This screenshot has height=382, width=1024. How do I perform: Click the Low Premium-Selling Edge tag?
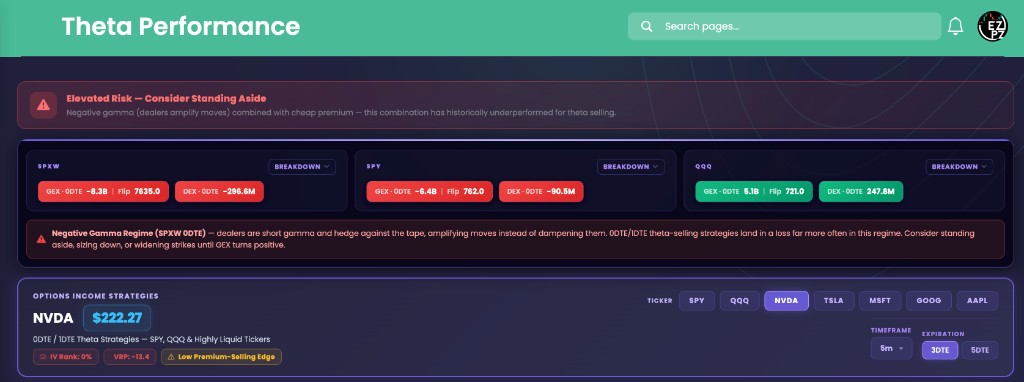pos(221,357)
